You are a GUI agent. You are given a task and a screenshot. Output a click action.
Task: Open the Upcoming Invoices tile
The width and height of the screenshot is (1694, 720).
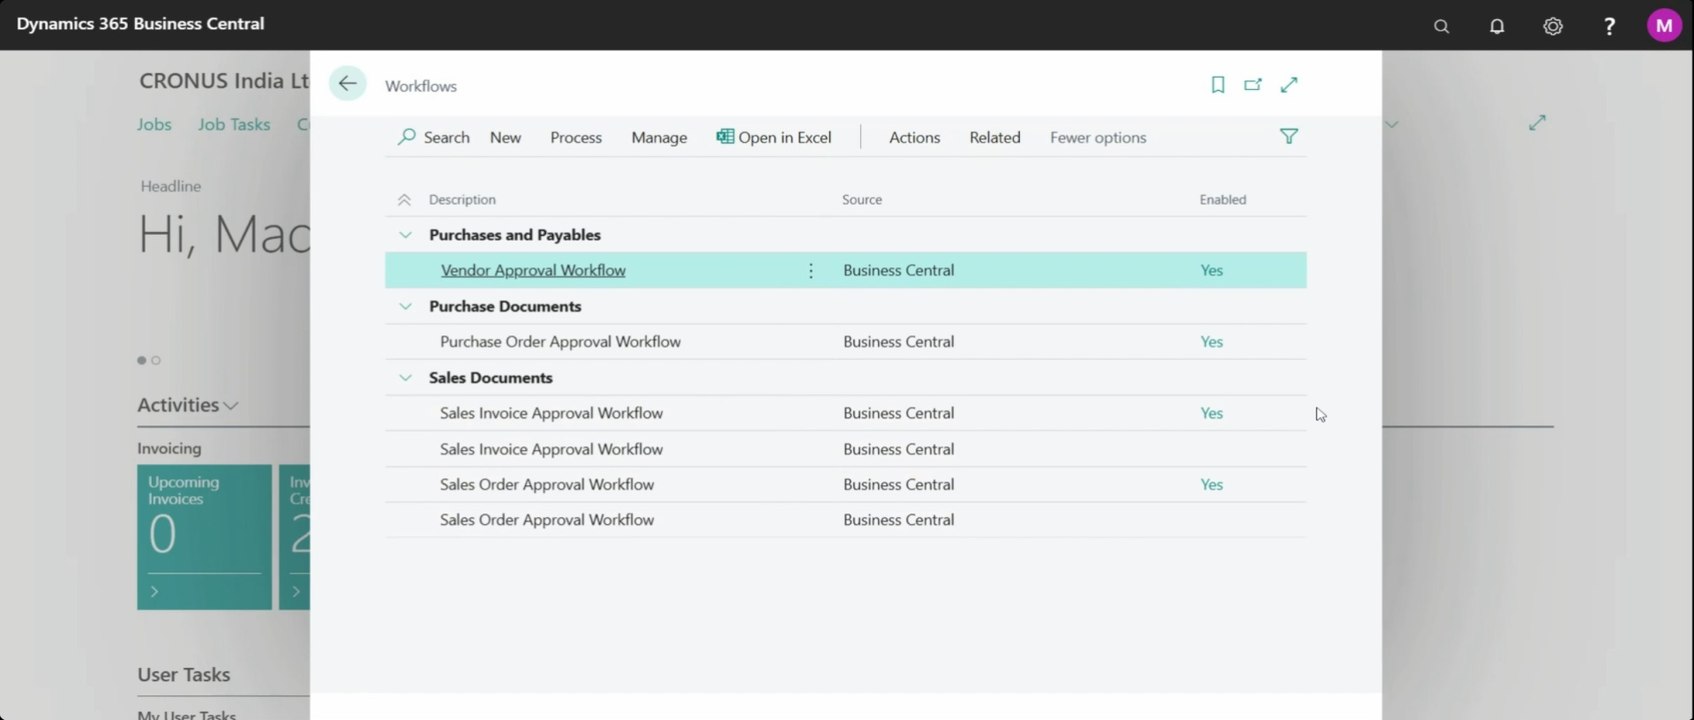[204, 537]
